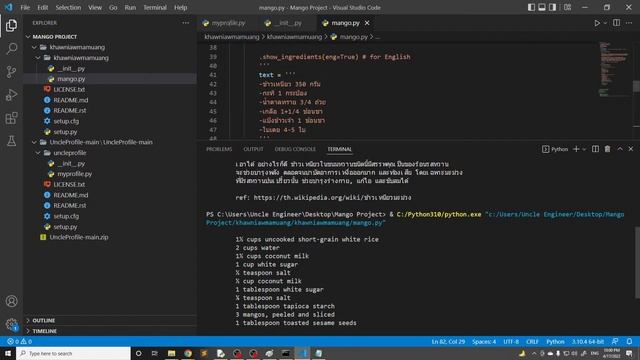
Task: Switch to the DEBUG CONSOLE panel tab
Action: click(295, 149)
